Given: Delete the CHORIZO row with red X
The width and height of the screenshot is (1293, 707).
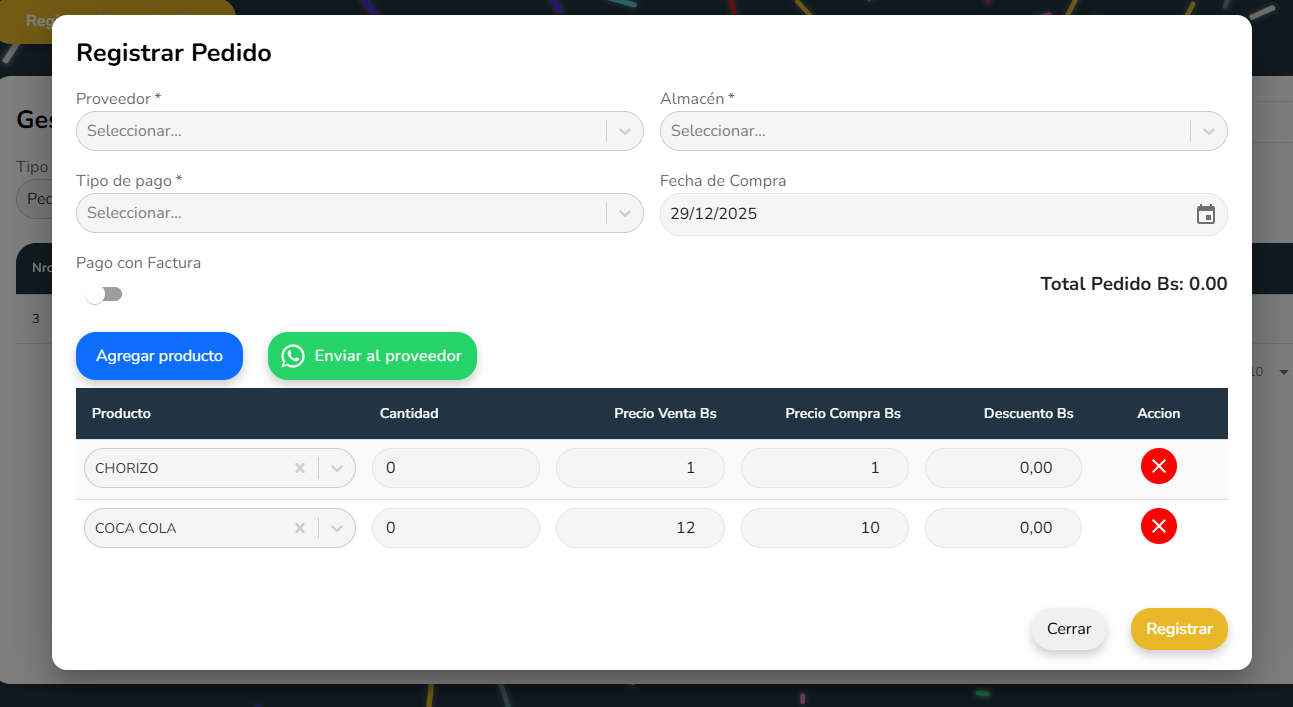Looking at the screenshot, I should [x=1158, y=466].
